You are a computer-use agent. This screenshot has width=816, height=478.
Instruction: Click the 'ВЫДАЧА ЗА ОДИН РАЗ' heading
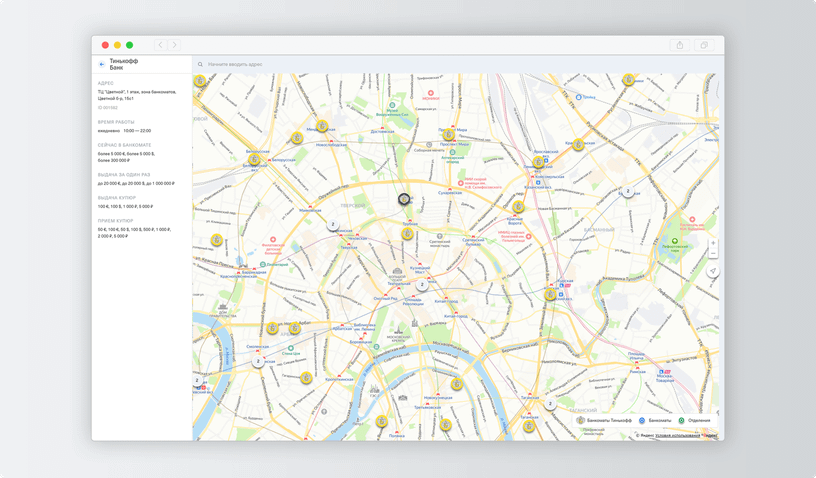(x=124, y=175)
